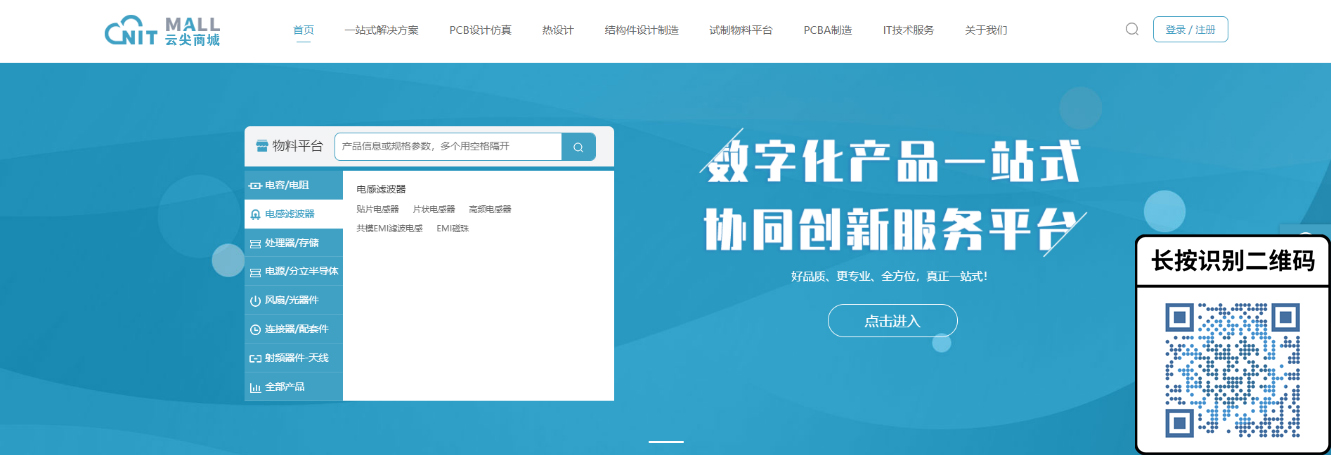
Task: Open the PCBA制造 navigation item
Action: (828, 30)
